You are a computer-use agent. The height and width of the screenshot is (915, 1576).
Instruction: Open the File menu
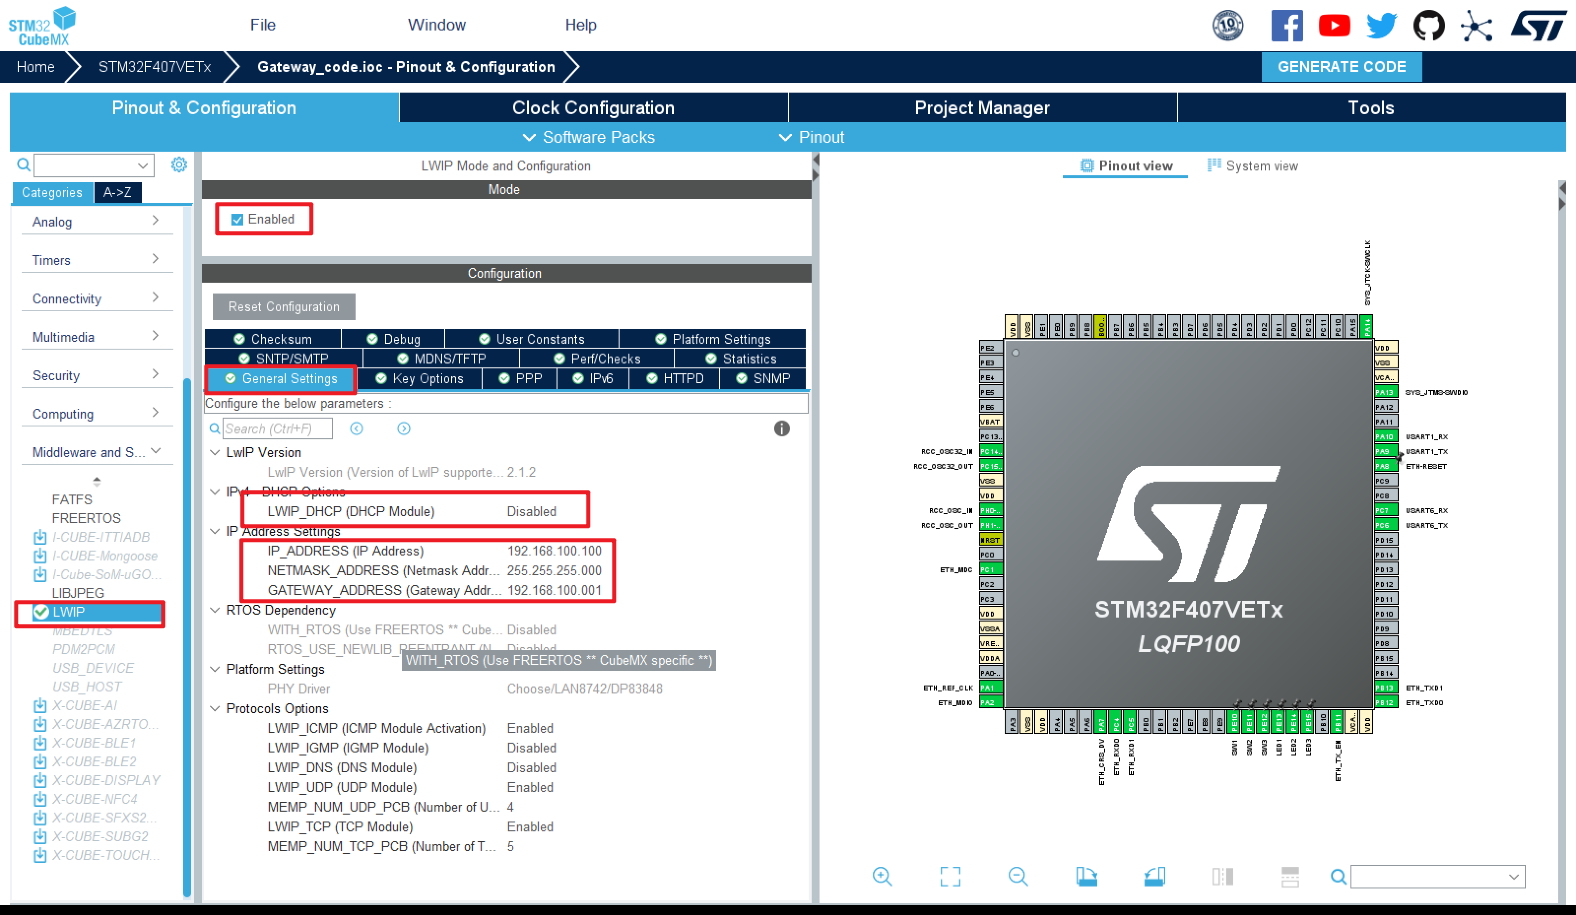click(263, 25)
